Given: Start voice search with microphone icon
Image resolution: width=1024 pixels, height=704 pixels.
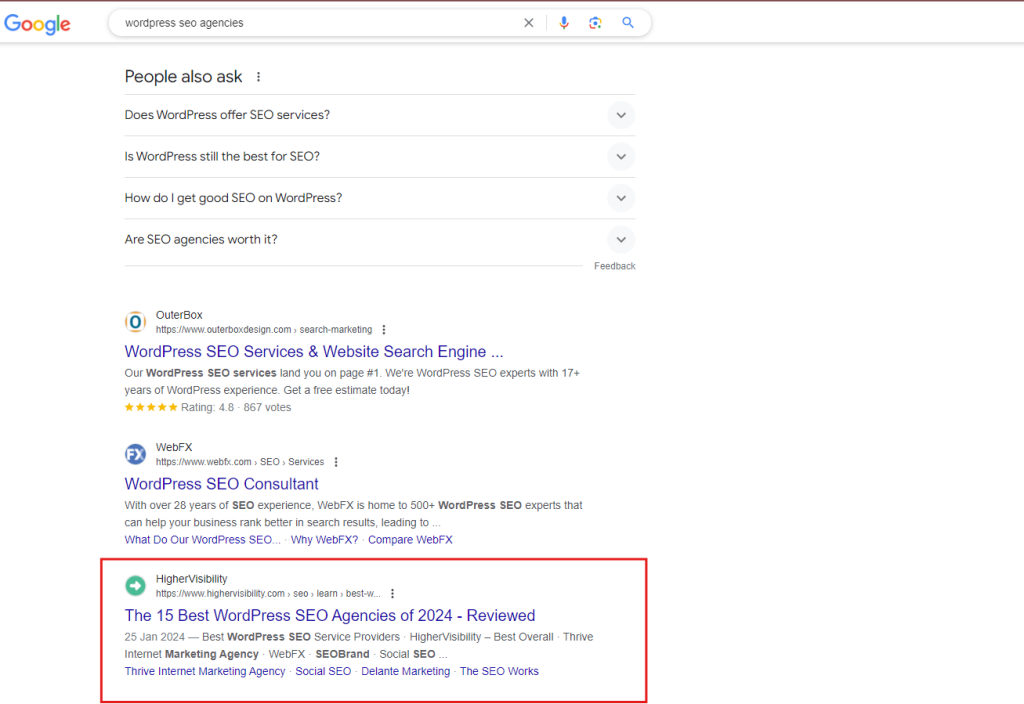Looking at the screenshot, I should click(564, 23).
